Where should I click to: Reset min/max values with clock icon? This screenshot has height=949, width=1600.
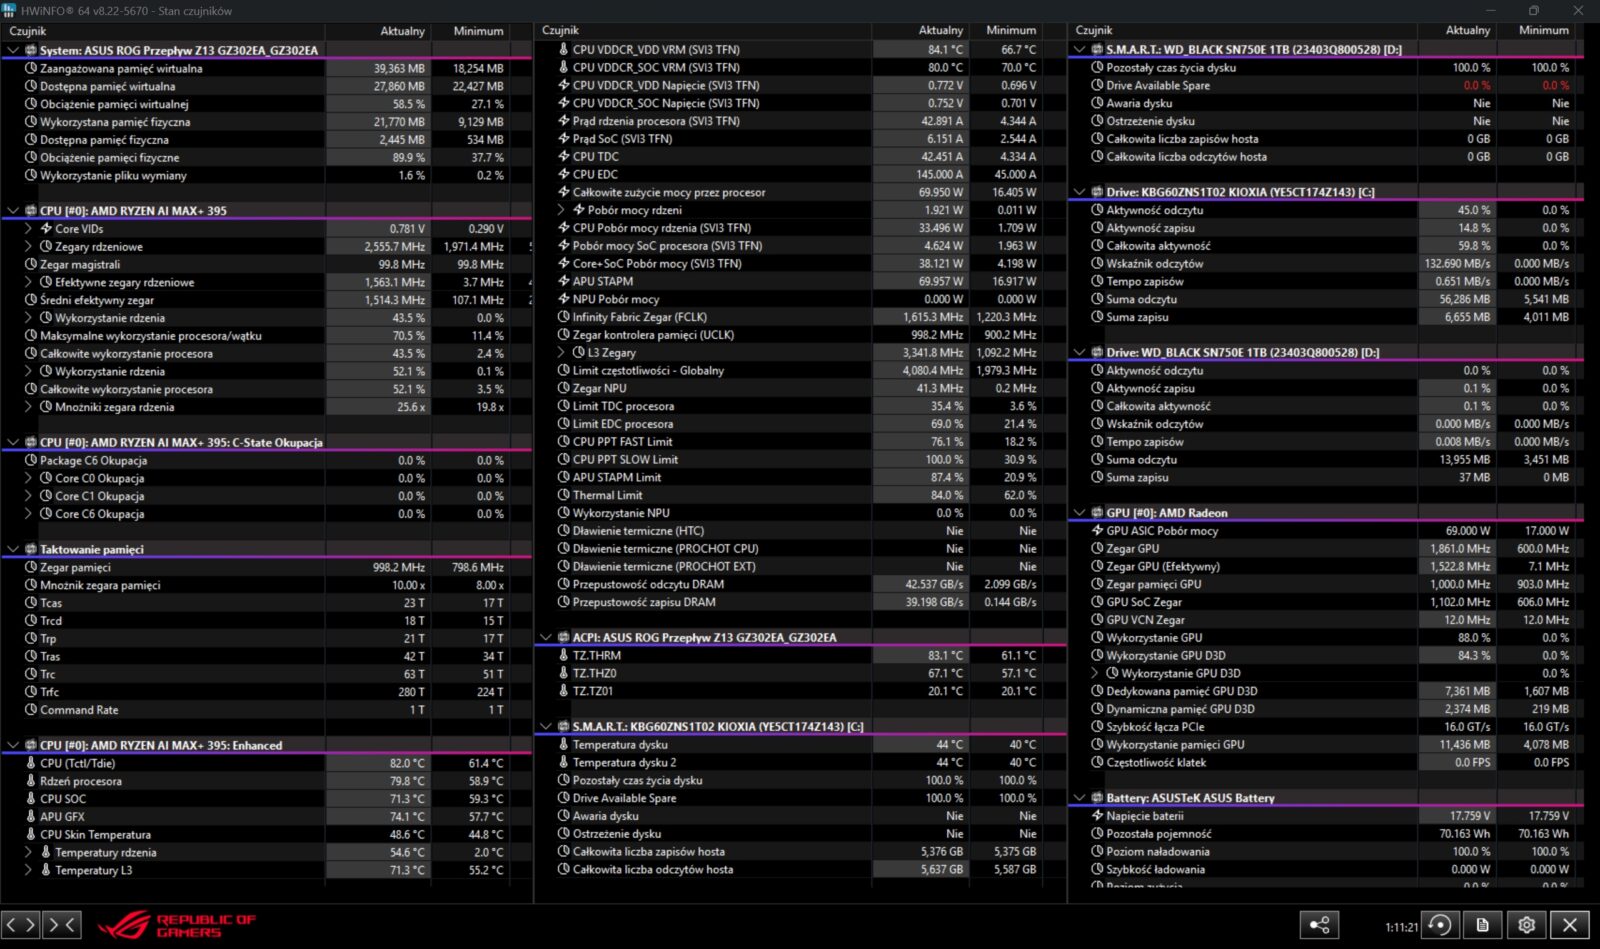[x=1439, y=925]
